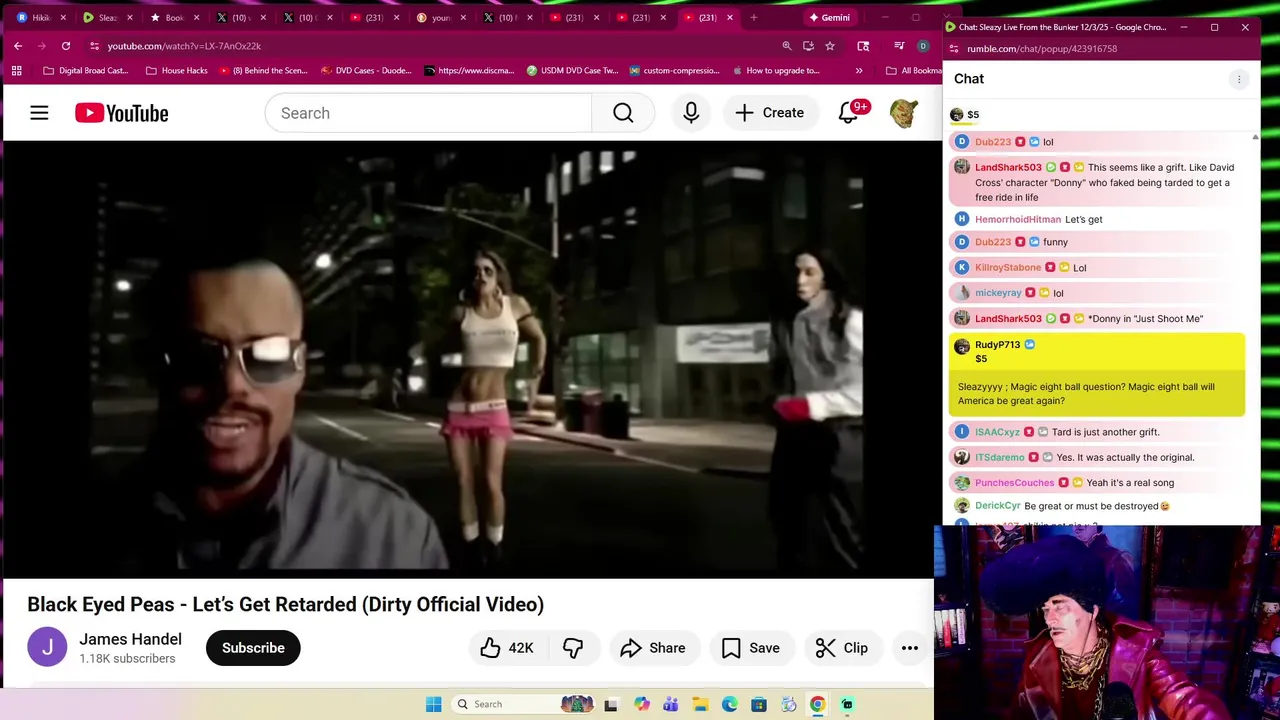Open USDM DVD Case bookmark
Viewport: 1280px width, 720px height.
coord(572,70)
